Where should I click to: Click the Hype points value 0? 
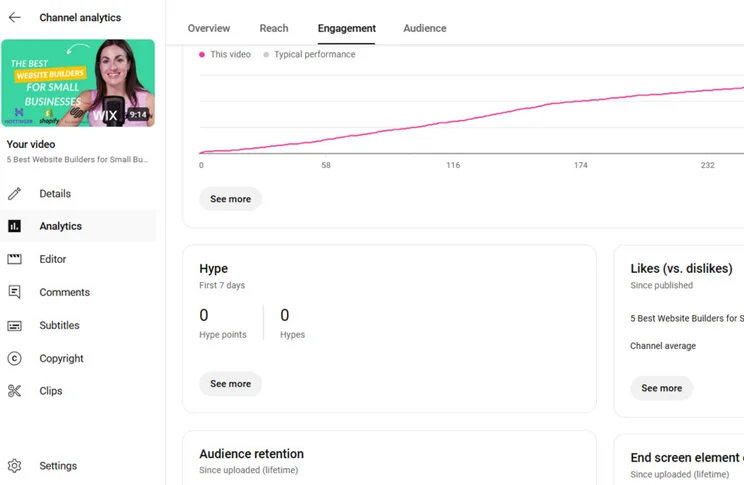coord(204,315)
